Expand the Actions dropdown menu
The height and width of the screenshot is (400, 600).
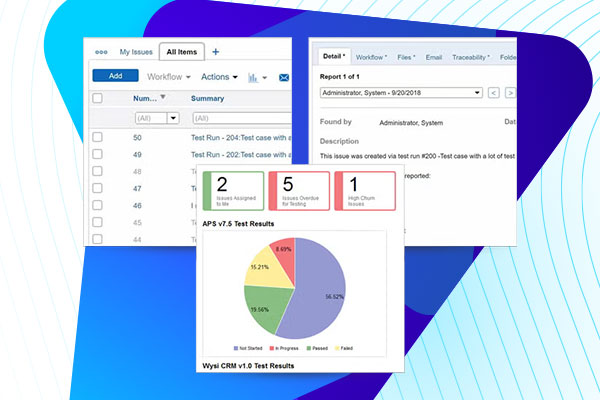(220, 77)
